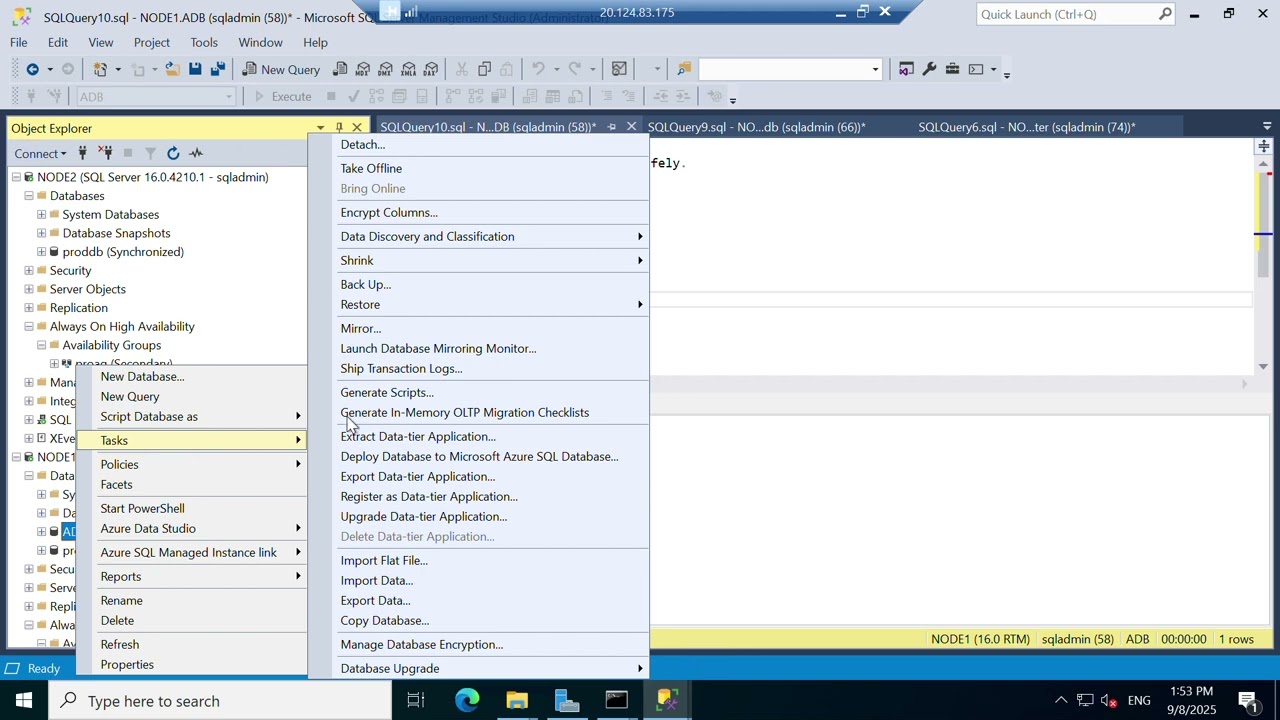Screen dimensions: 1280x720
Task: Click the Connect Object Explorer plug icon
Action: click(82, 153)
